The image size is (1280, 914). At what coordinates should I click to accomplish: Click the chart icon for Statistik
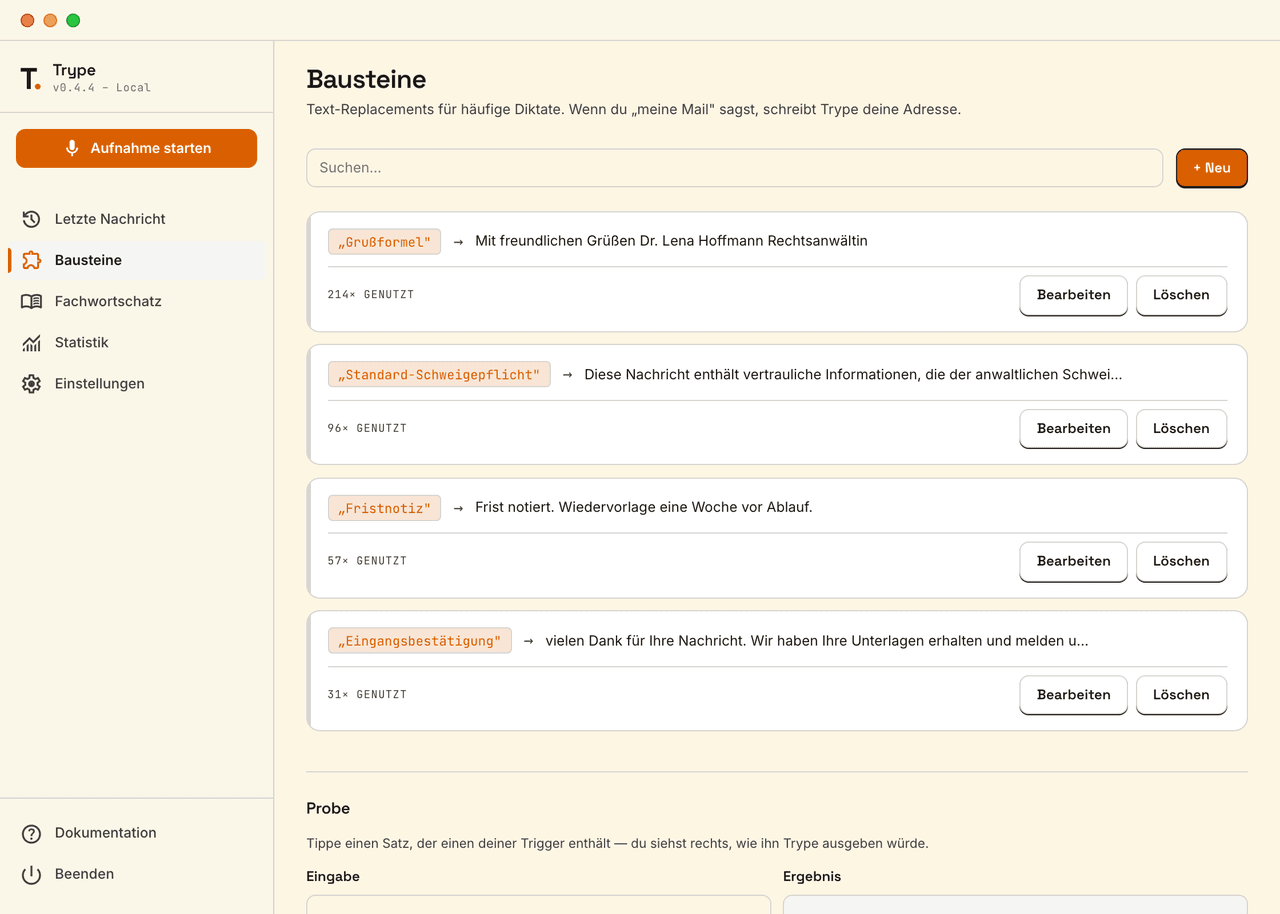coord(31,342)
